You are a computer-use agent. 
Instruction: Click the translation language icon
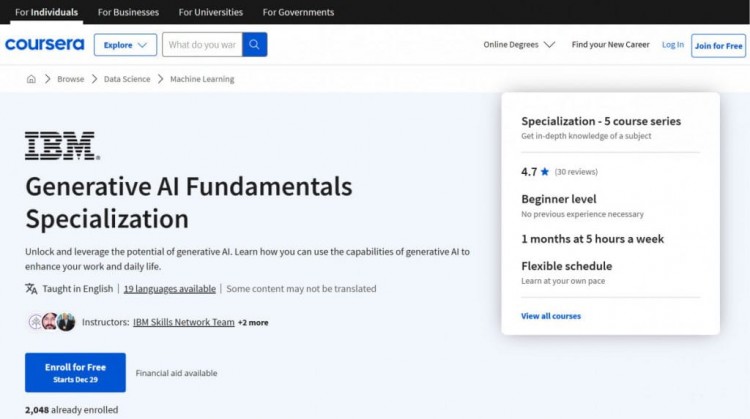pos(31,289)
